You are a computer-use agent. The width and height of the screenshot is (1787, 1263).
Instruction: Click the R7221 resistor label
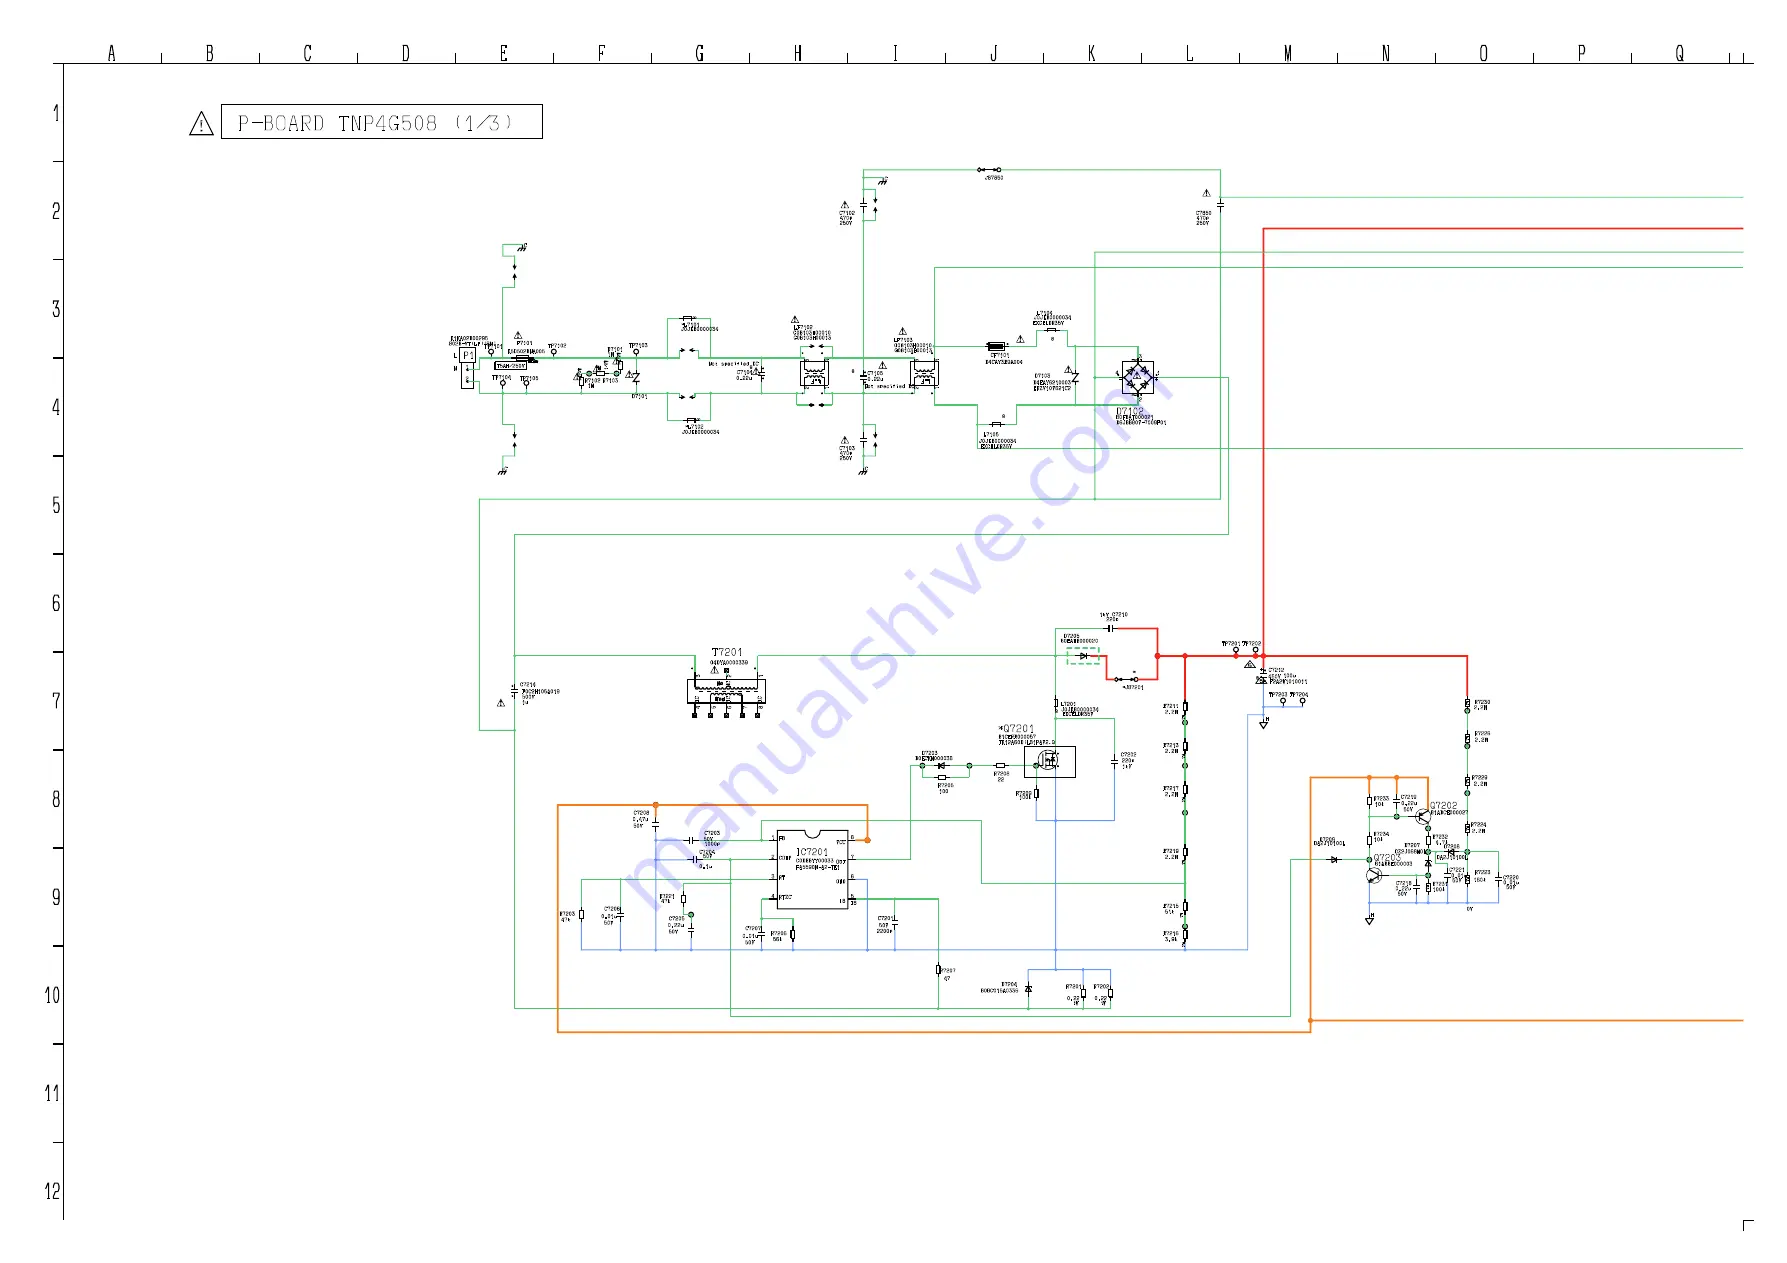click(x=667, y=896)
